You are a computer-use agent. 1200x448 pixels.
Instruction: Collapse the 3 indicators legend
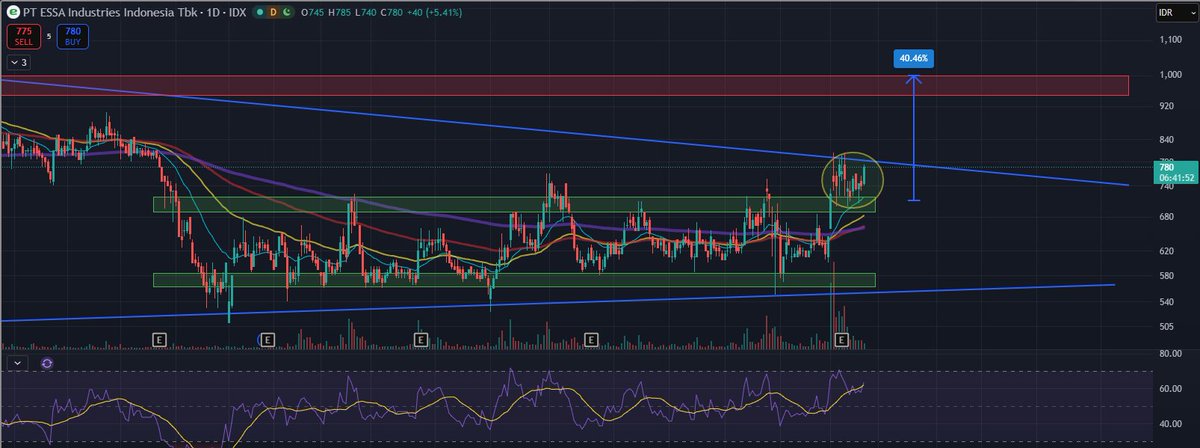coord(17,62)
